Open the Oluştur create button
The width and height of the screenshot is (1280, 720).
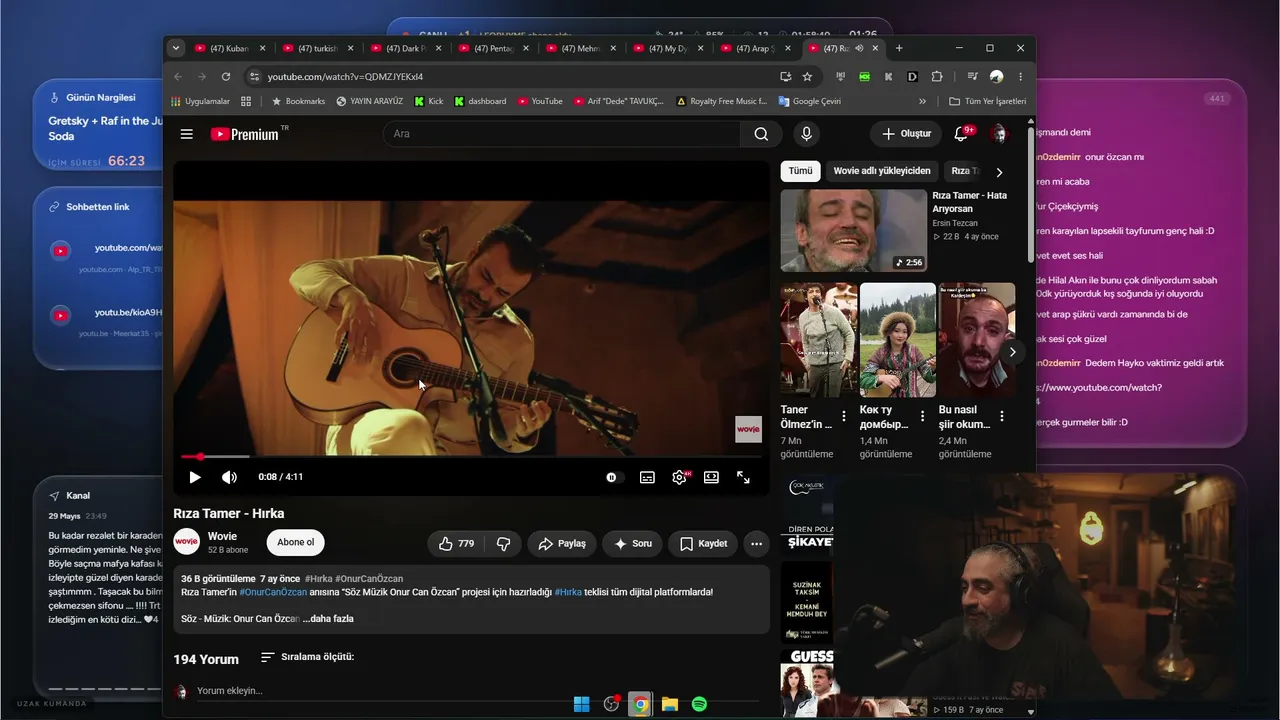[x=906, y=134]
